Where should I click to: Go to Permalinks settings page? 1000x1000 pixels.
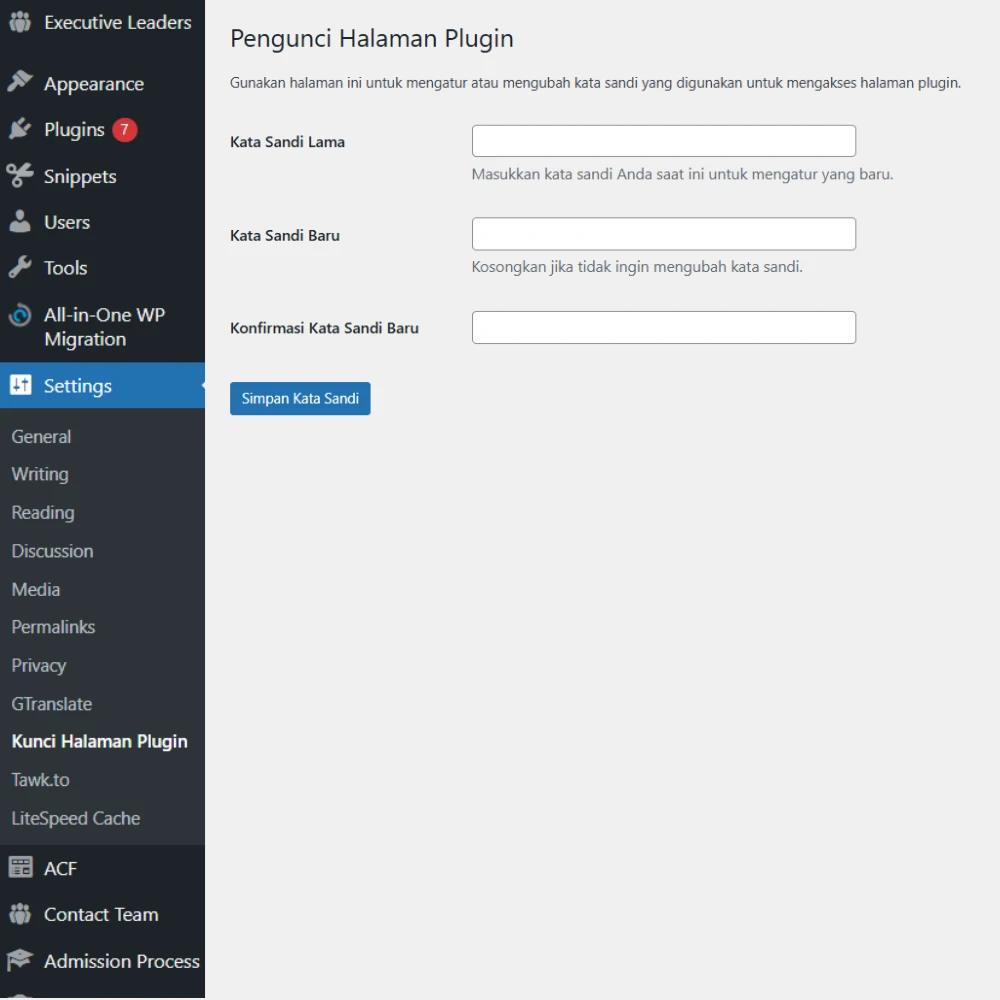click(53, 627)
